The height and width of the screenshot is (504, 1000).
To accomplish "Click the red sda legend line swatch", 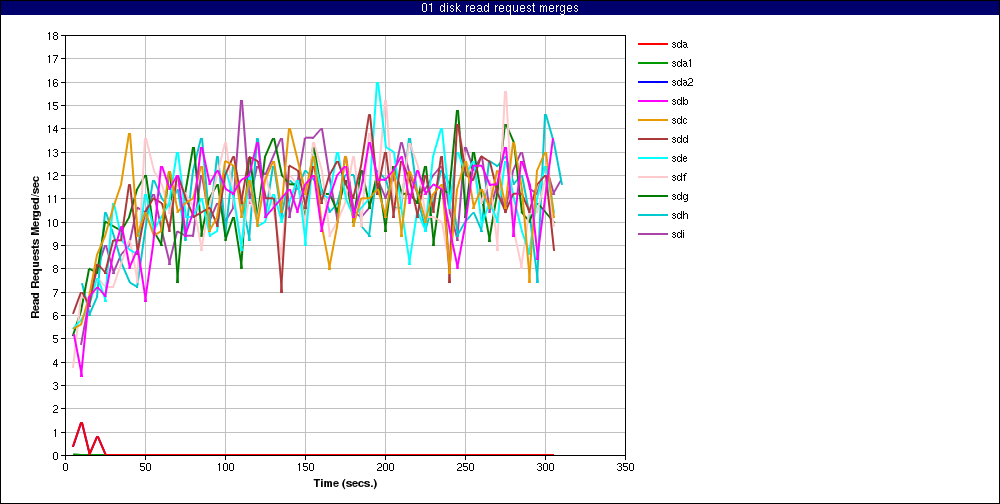I will [x=652, y=45].
